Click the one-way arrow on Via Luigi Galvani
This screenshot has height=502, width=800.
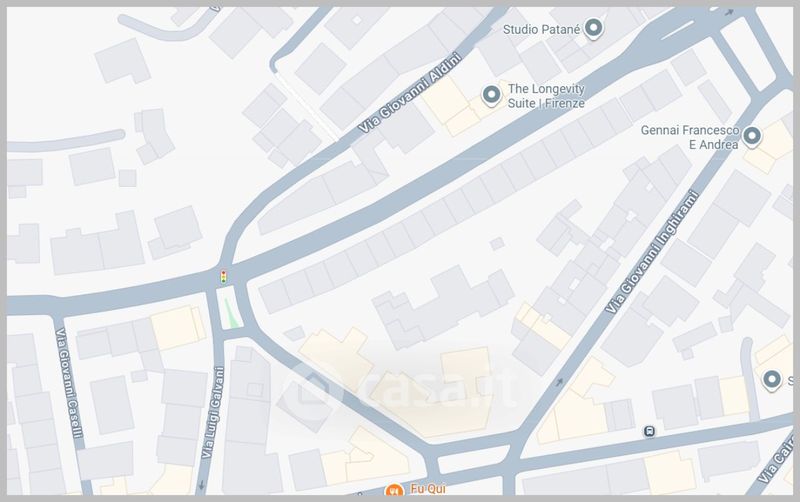click(x=202, y=484)
